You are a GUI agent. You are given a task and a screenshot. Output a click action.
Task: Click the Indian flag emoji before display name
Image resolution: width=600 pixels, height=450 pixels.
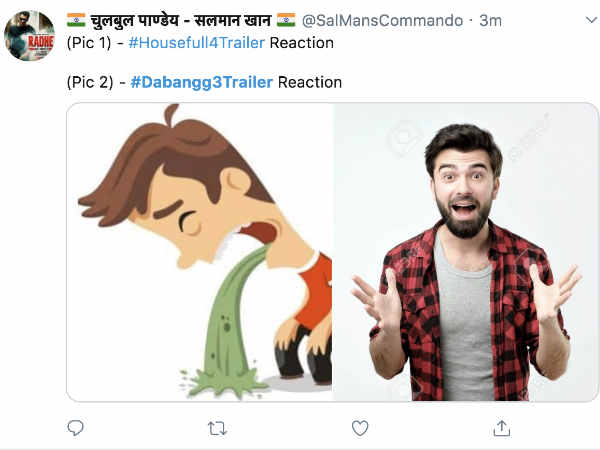coord(76,20)
